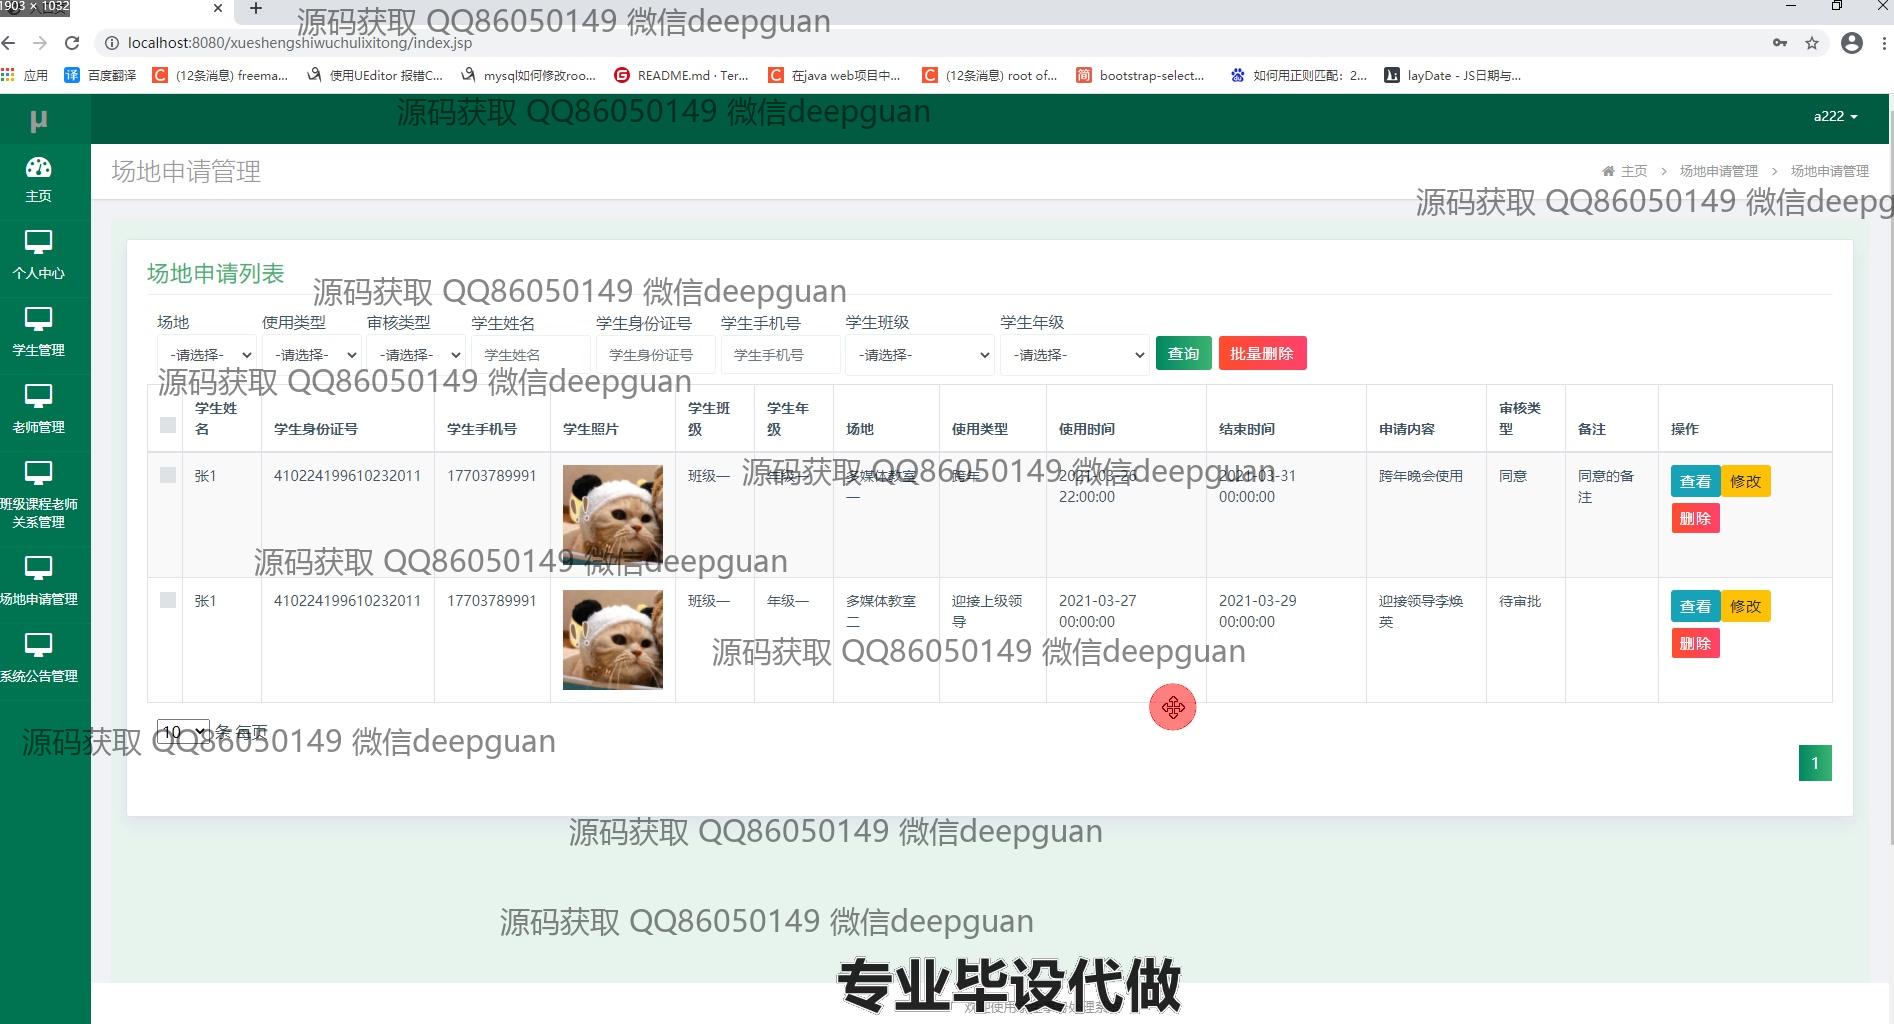Open the browser profile avatar icon
The height and width of the screenshot is (1024, 1894).
click(x=1851, y=43)
